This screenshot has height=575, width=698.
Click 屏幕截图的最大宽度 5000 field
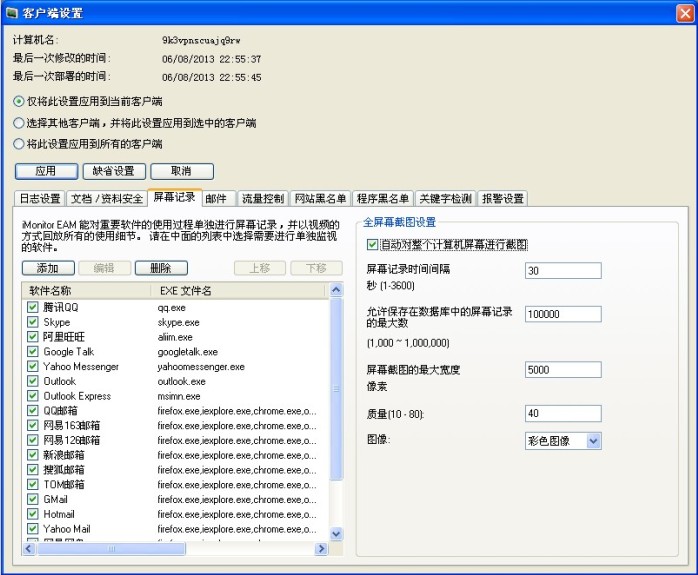click(x=563, y=369)
